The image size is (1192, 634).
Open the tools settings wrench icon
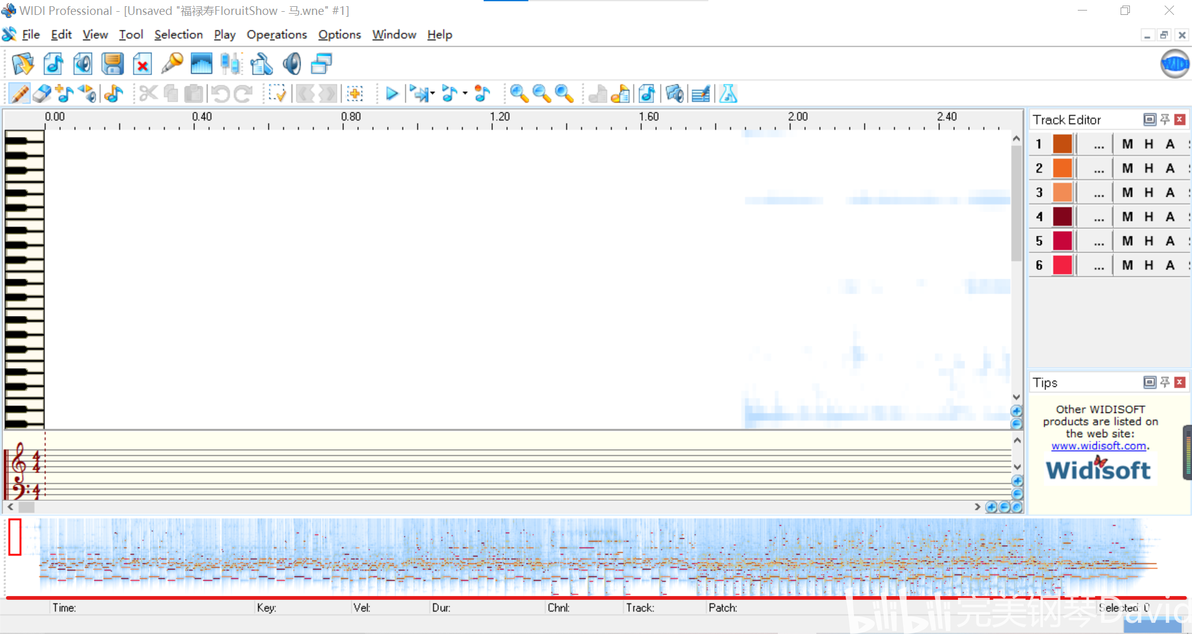262,64
